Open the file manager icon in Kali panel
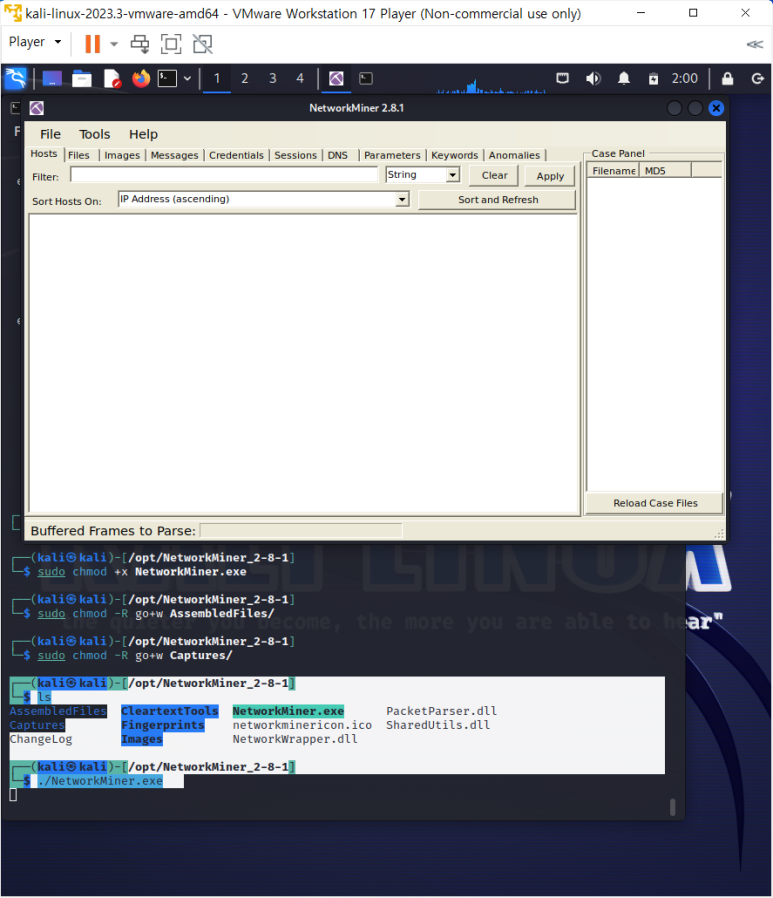773x898 pixels. (81, 78)
